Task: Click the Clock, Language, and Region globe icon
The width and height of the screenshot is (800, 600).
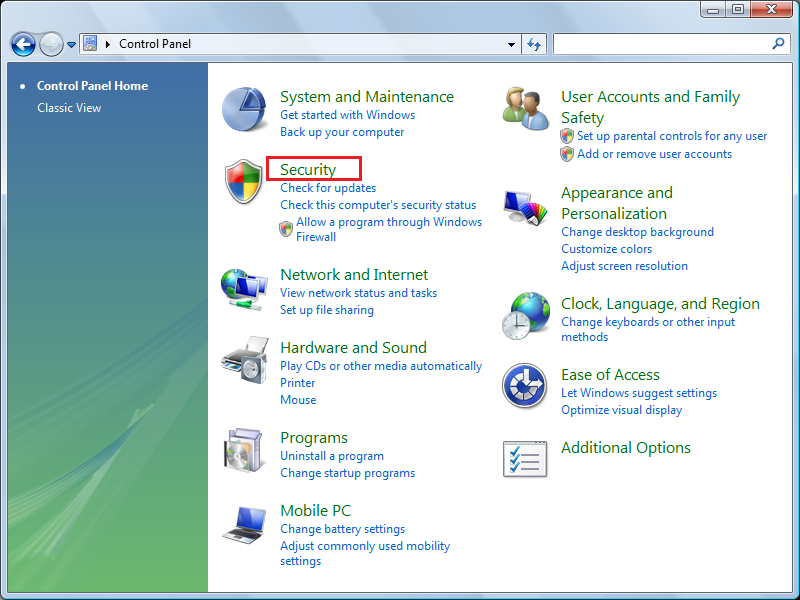Action: pyautogui.click(x=526, y=316)
